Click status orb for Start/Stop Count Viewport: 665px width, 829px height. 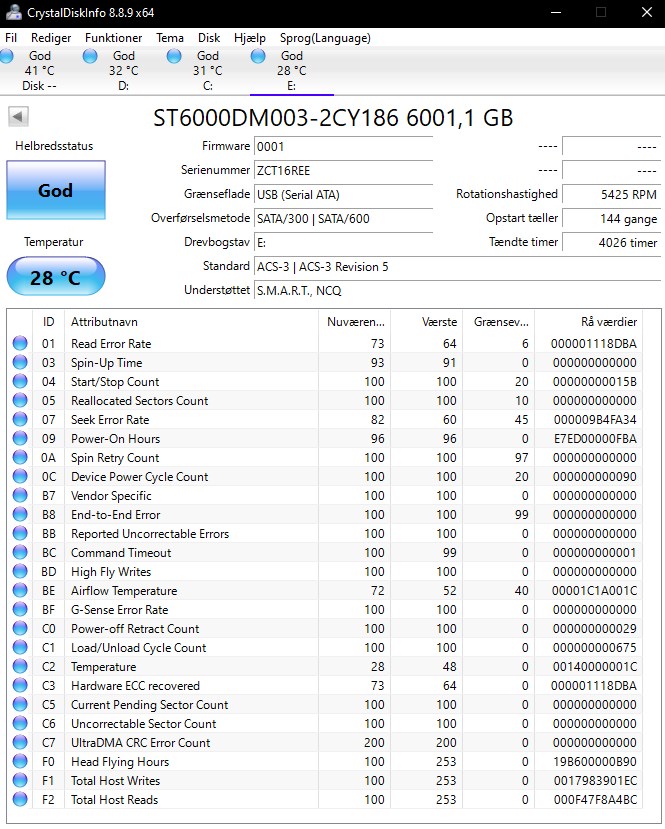(x=20, y=381)
